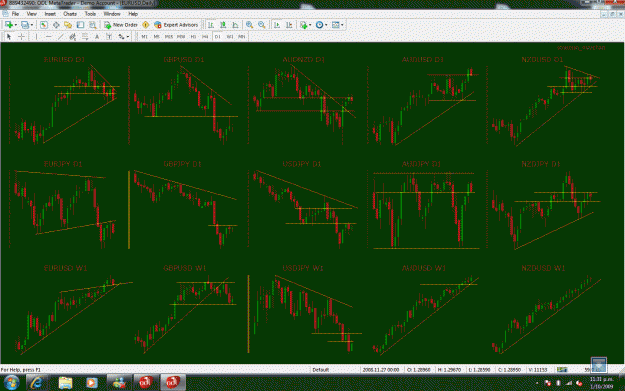625x391 pixels.
Task: Select the Fibonacci Retracement tool
Action: pyautogui.click(x=85, y=37)
